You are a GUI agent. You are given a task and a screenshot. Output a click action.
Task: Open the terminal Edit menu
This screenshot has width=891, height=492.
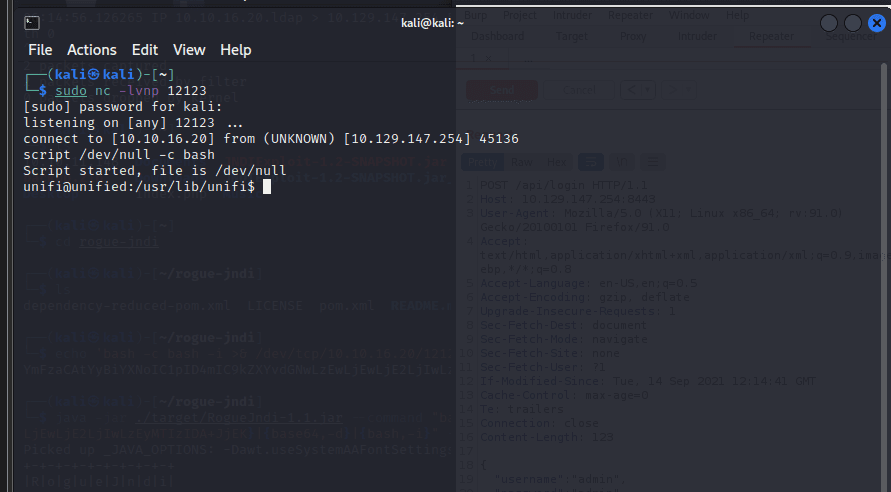click(145, 50)
